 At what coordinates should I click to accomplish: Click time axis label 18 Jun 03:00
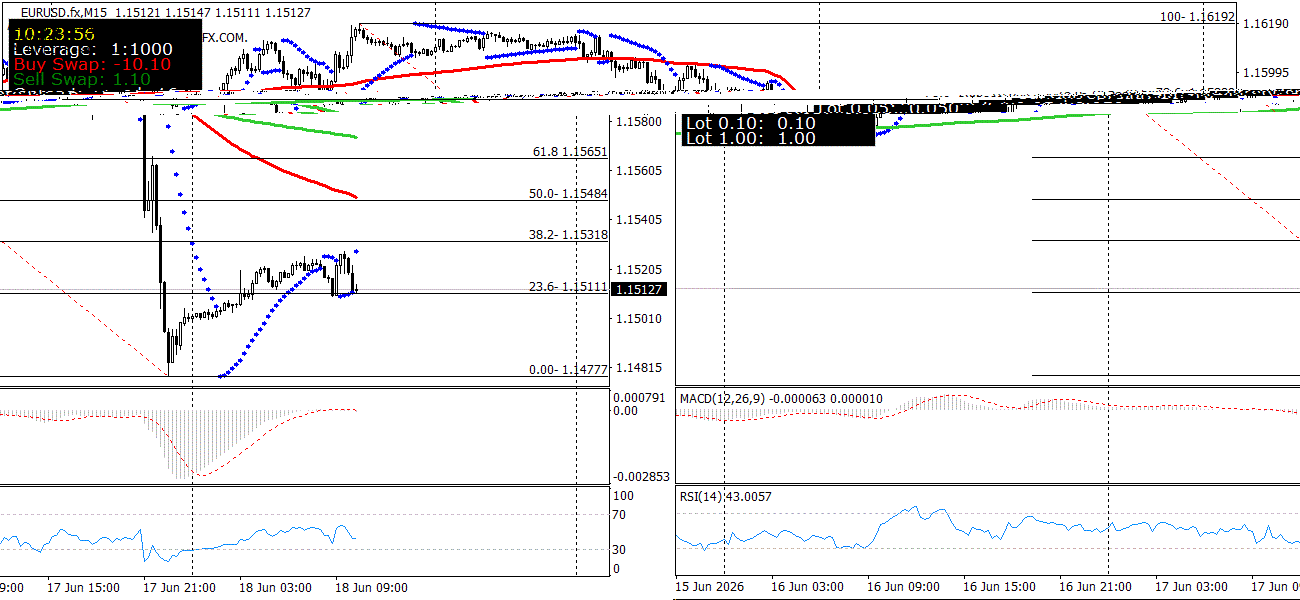point(276,587)
